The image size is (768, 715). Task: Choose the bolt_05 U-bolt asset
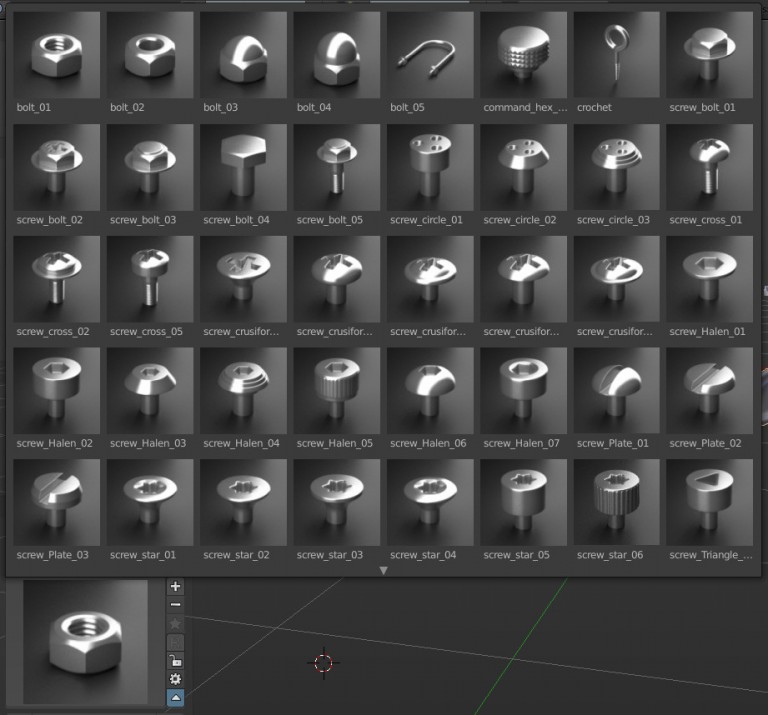[430, 55]
